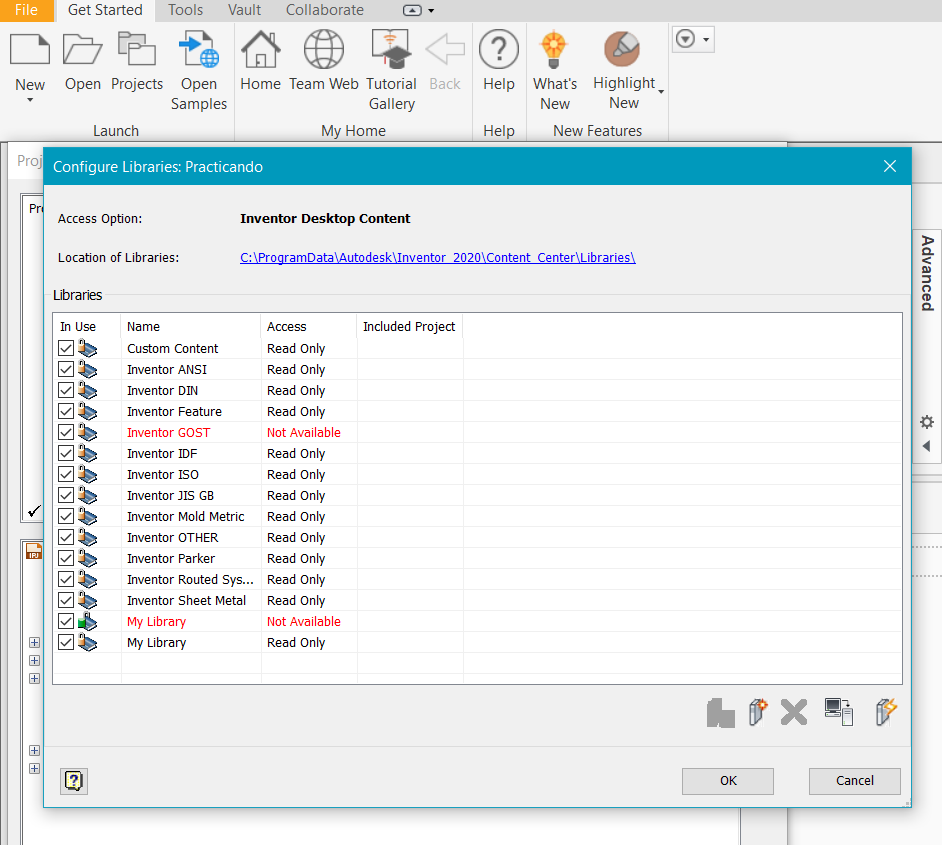The height and width of the screenshot is (845, 942).
Task: Open the Help question mark icon
Action: tap(498, 48)
